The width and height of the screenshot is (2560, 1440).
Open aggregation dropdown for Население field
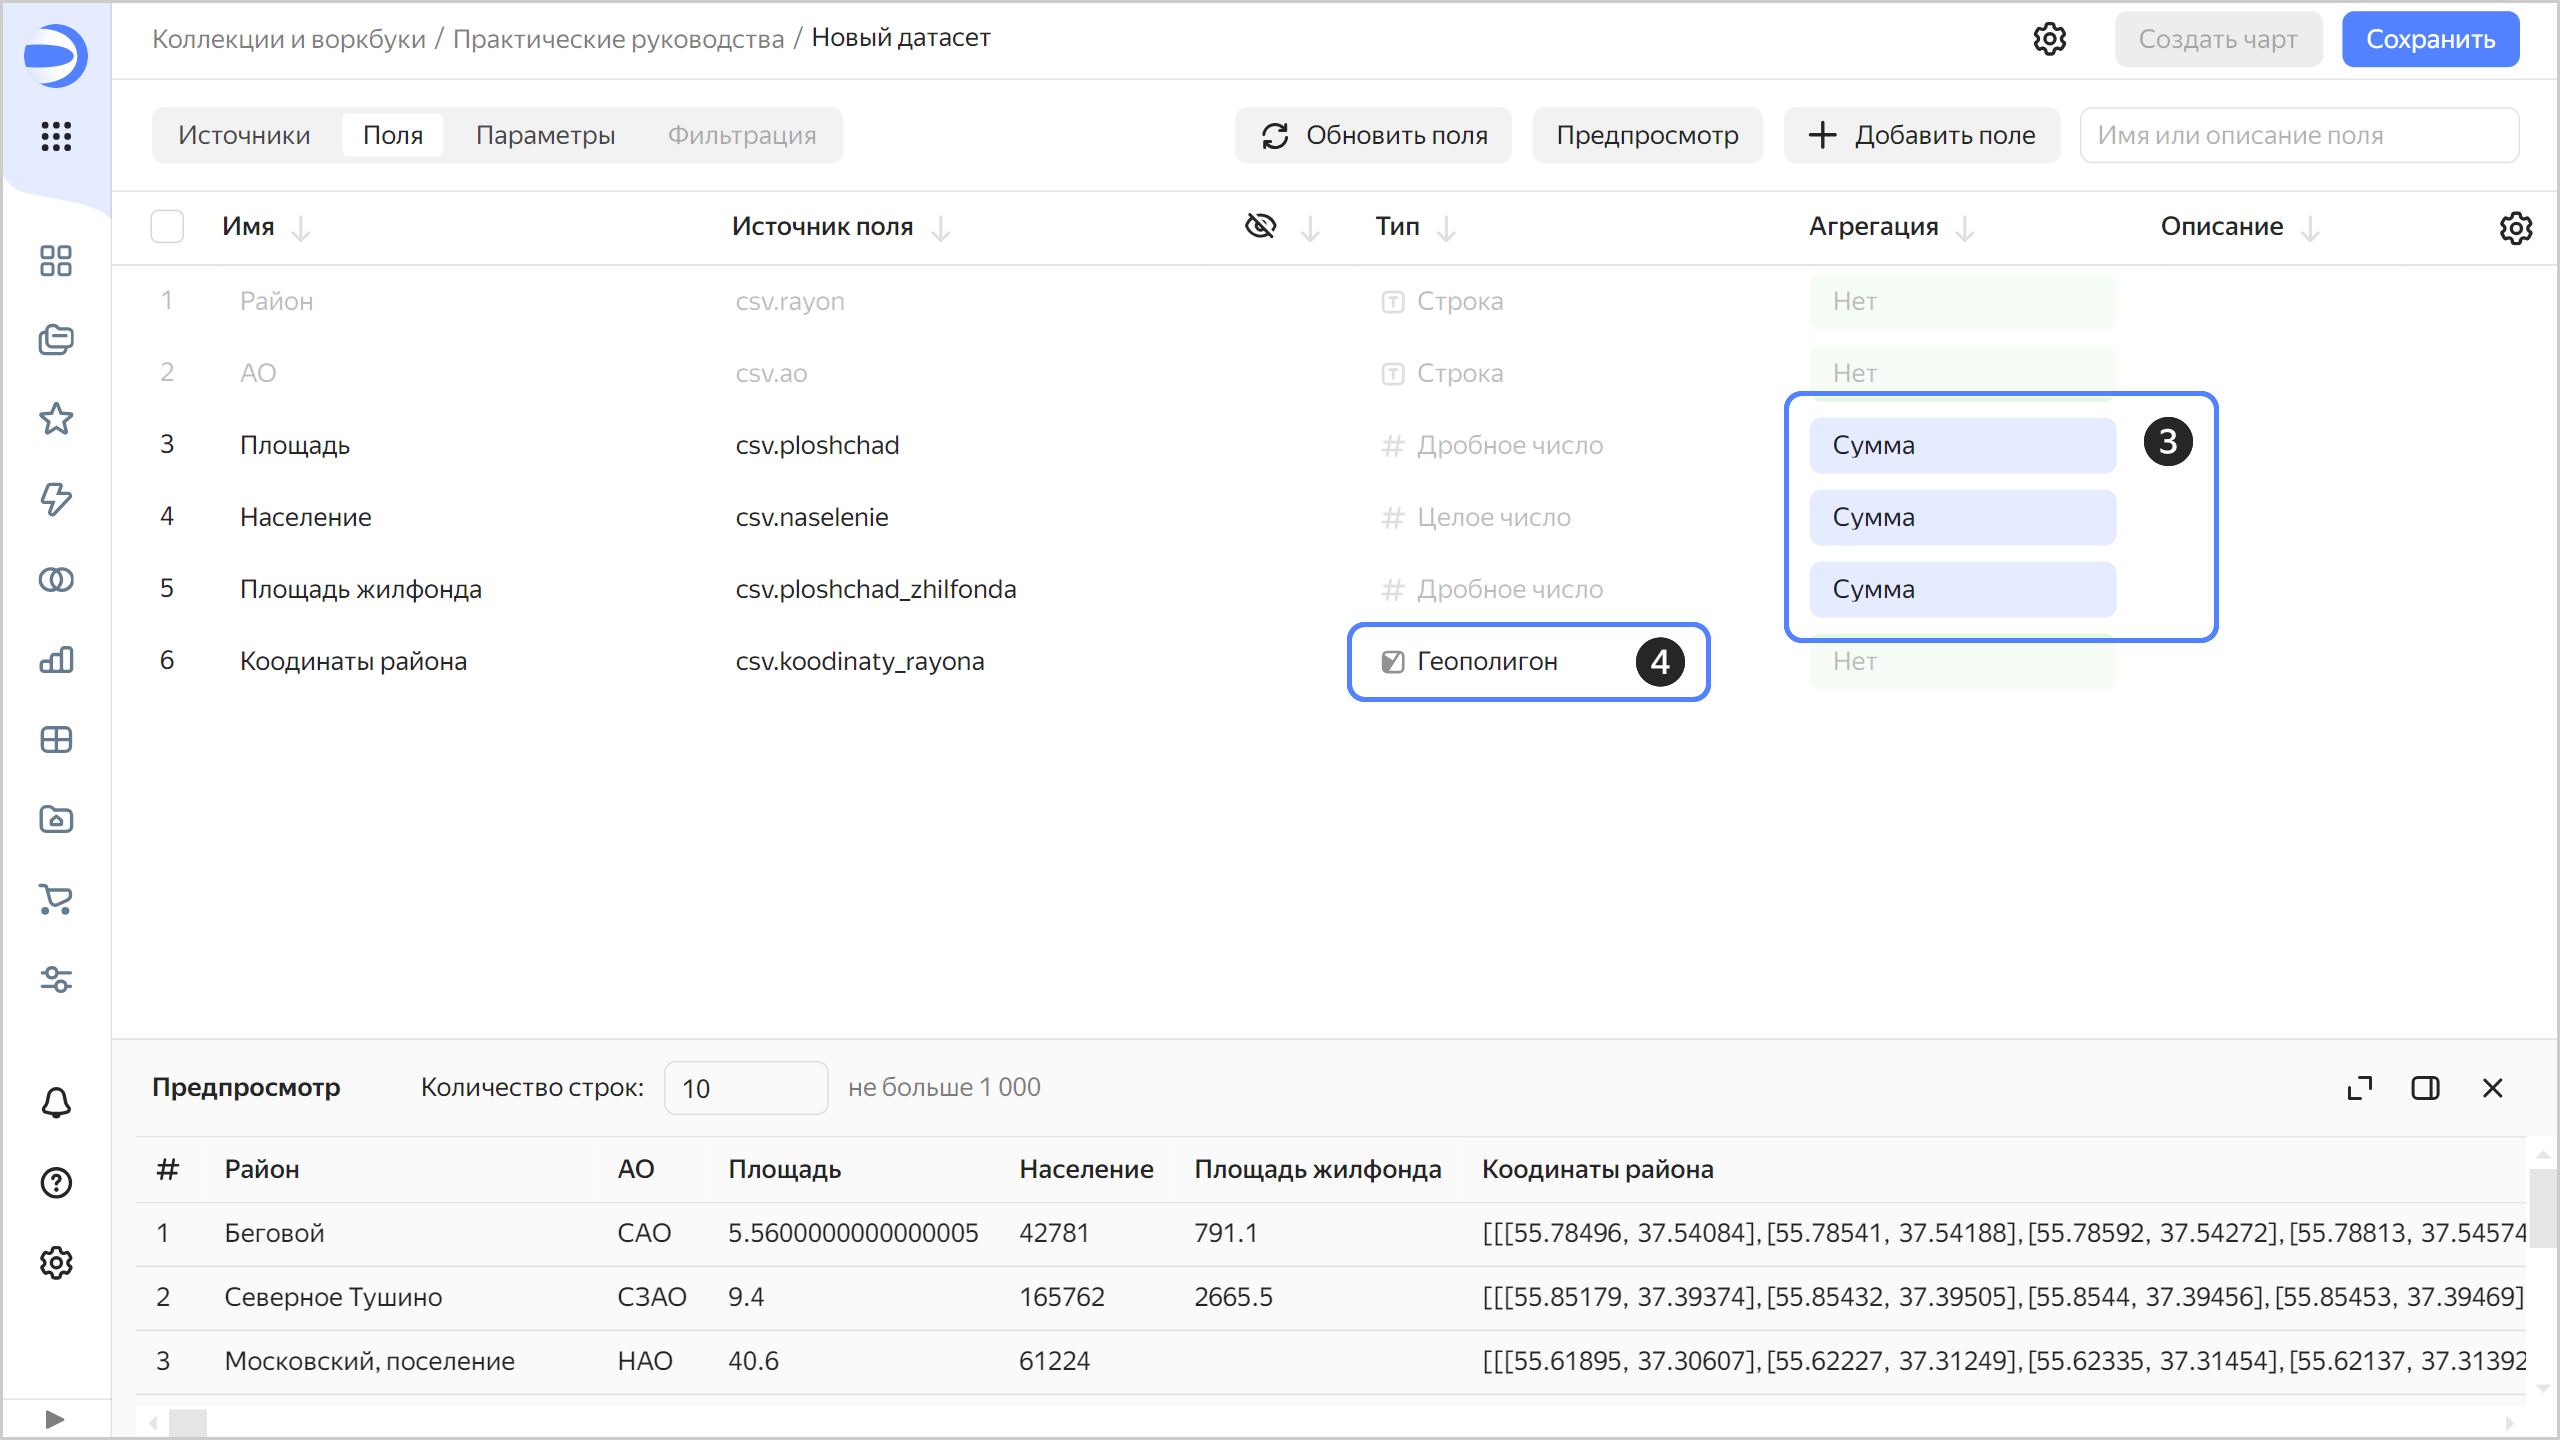(1961, 517)
